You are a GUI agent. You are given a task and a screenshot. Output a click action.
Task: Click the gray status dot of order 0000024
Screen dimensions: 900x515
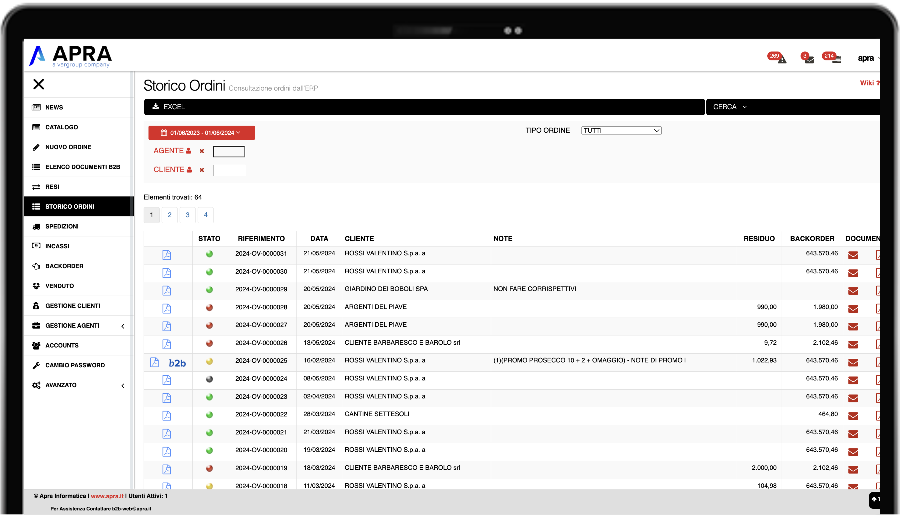[210, 379]
